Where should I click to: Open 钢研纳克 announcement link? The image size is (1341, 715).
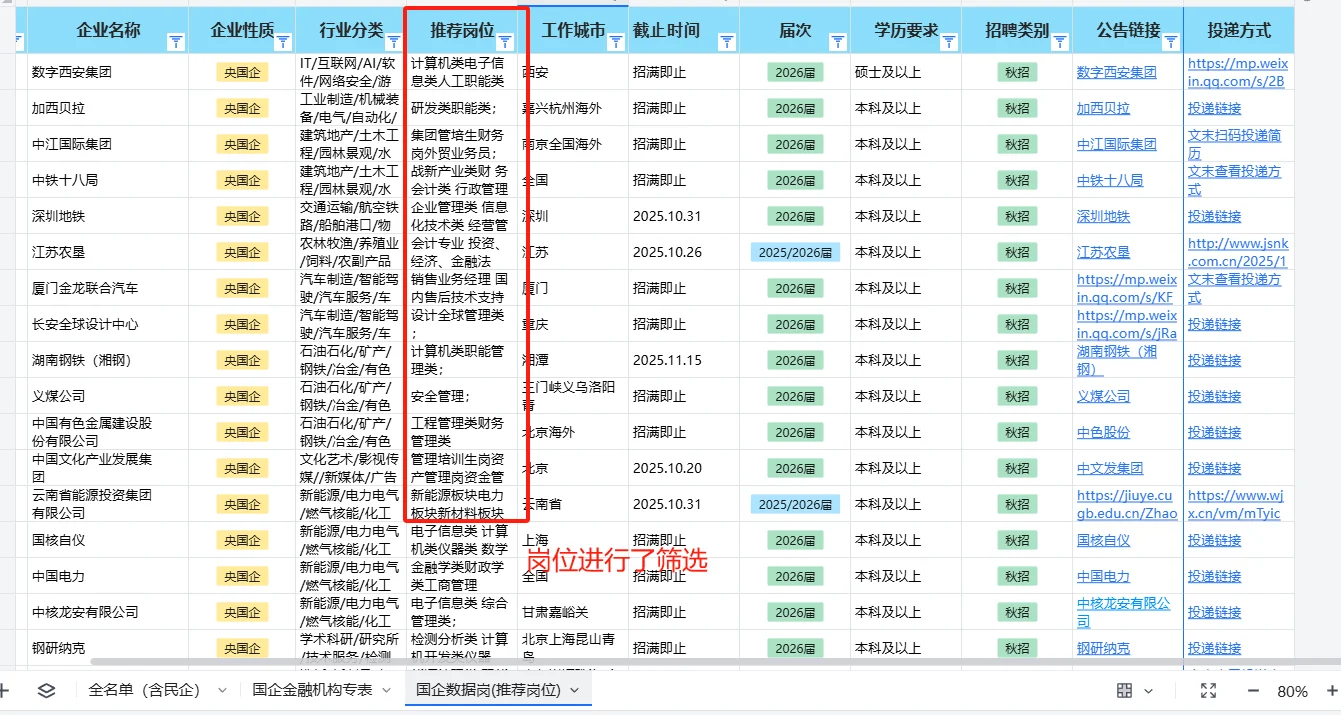1103,648
